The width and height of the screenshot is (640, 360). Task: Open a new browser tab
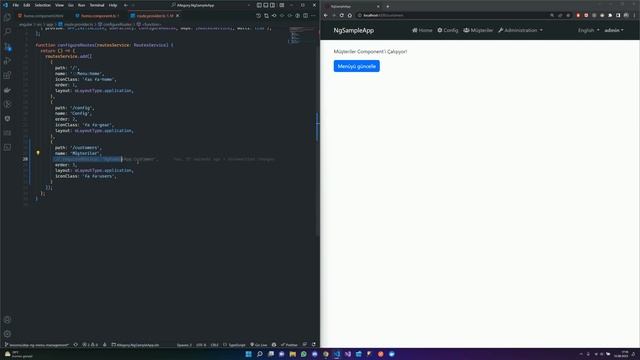pos(387,7)
